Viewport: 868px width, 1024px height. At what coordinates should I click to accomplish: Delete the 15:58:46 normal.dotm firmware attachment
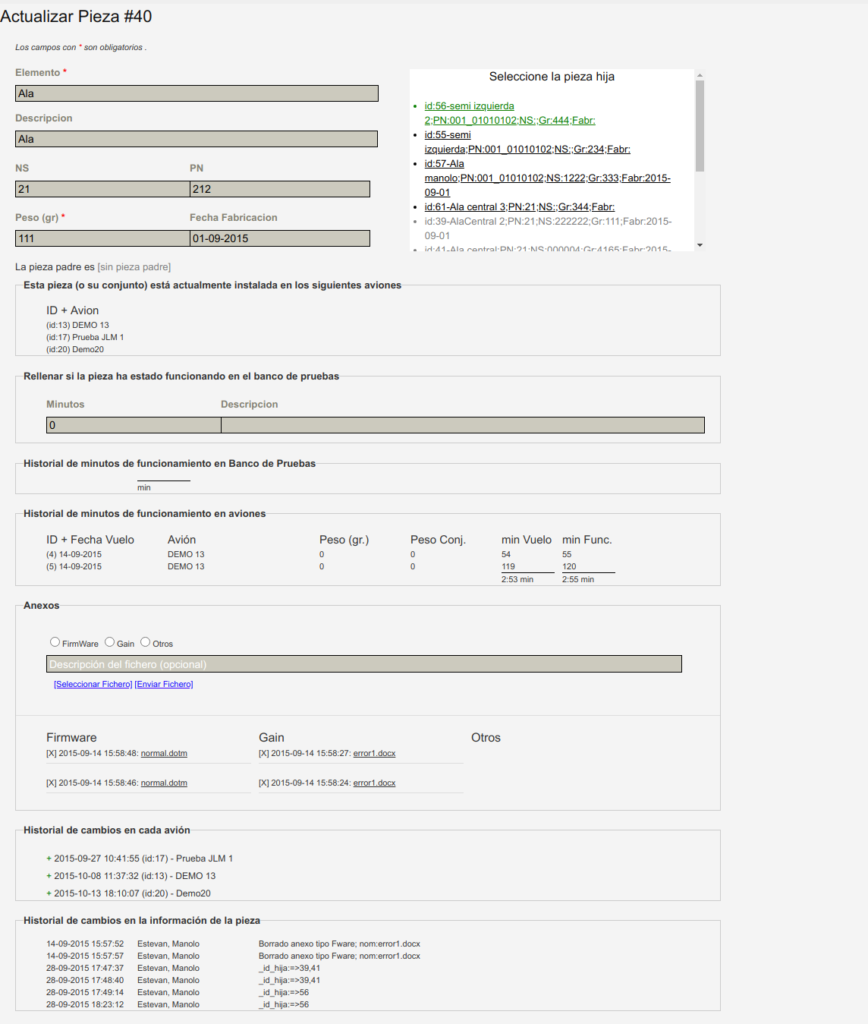(x=52, y=783)
